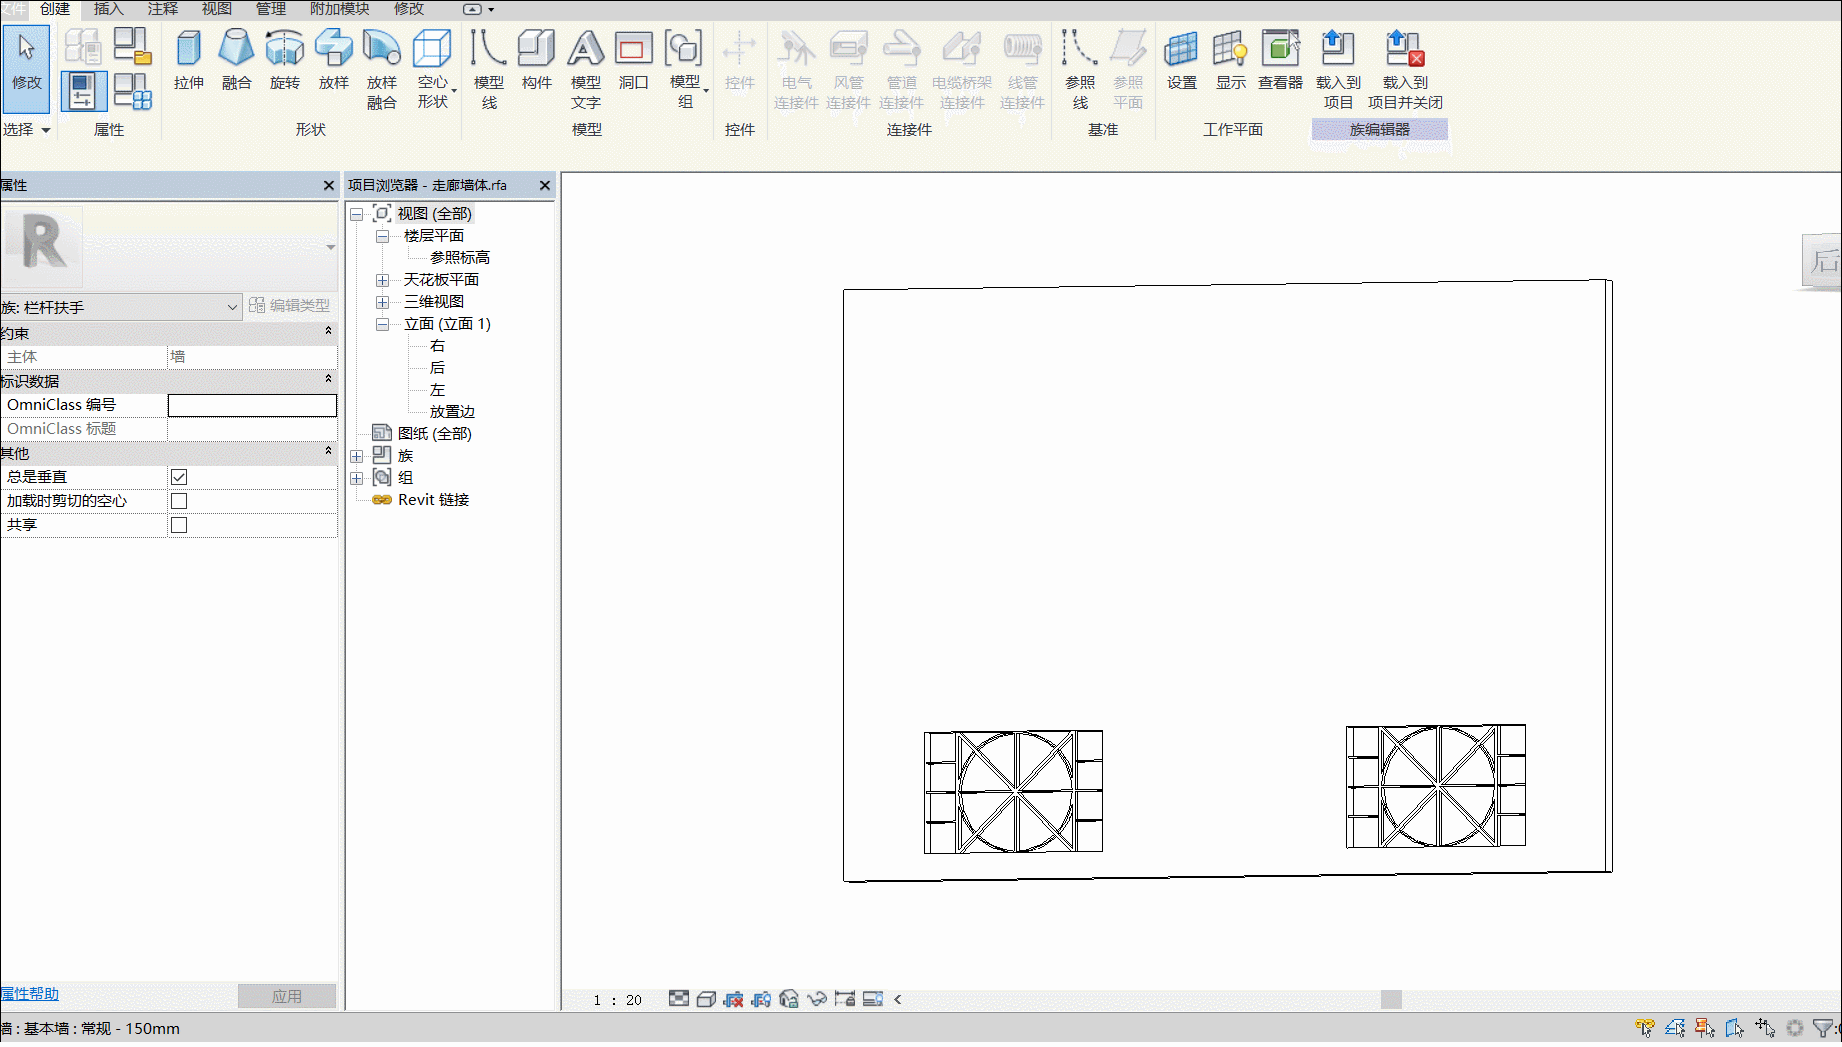The image size is (1842, 1047).
Task: Switch to the 注释 ribbon tab
Action: [162, 9]
